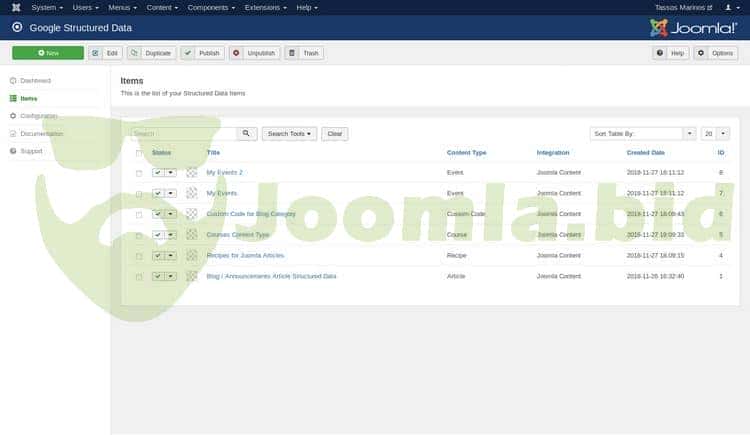The image size is (750, 435).
Task: Select checkbox for Blog Announcements Article row
Action: point(139,277)
